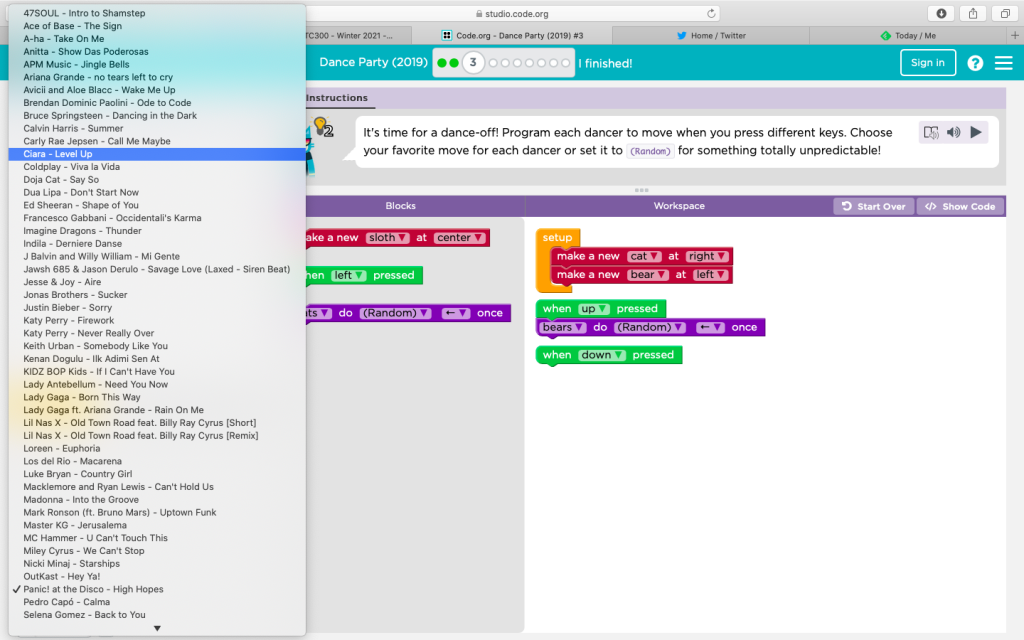Choose song Calvin Harris - Summer
This screenshot has width=1024, height=640.
coord(157,129)
